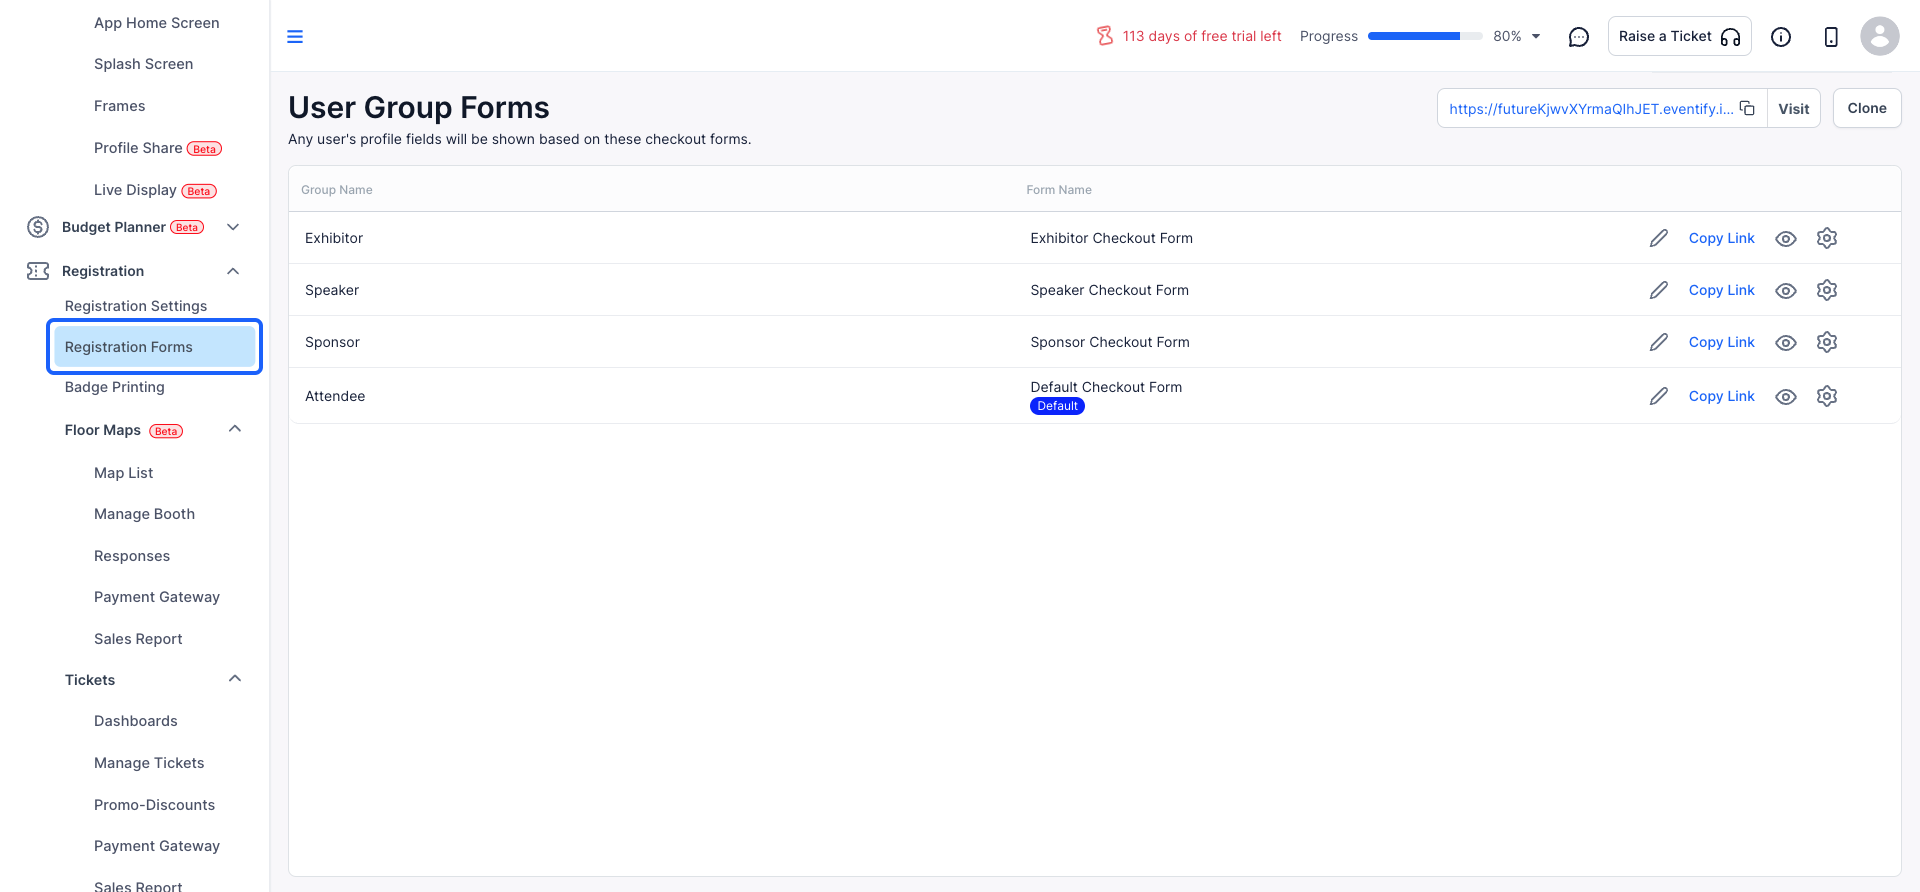Image resolution: width=1920 pixels, height=892 pixels.
Task: Open the mobile preview phone icon
Action: click(1831, 37)
